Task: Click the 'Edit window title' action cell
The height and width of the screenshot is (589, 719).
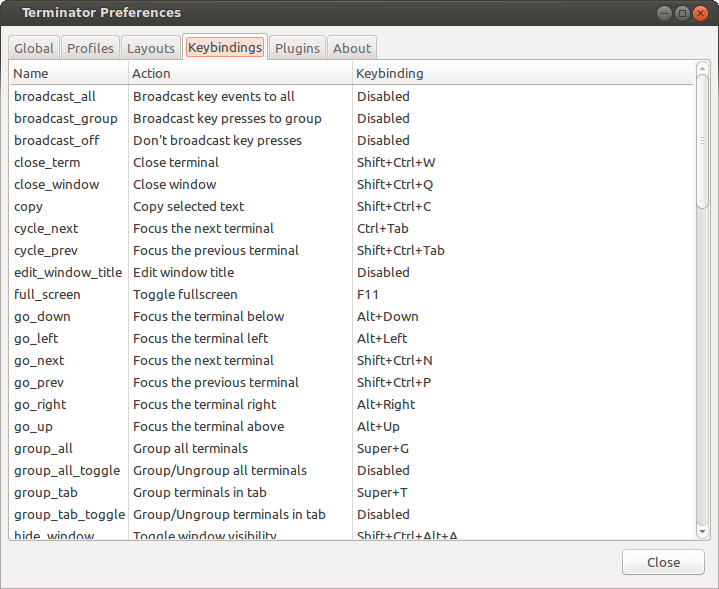Action: 183,272
